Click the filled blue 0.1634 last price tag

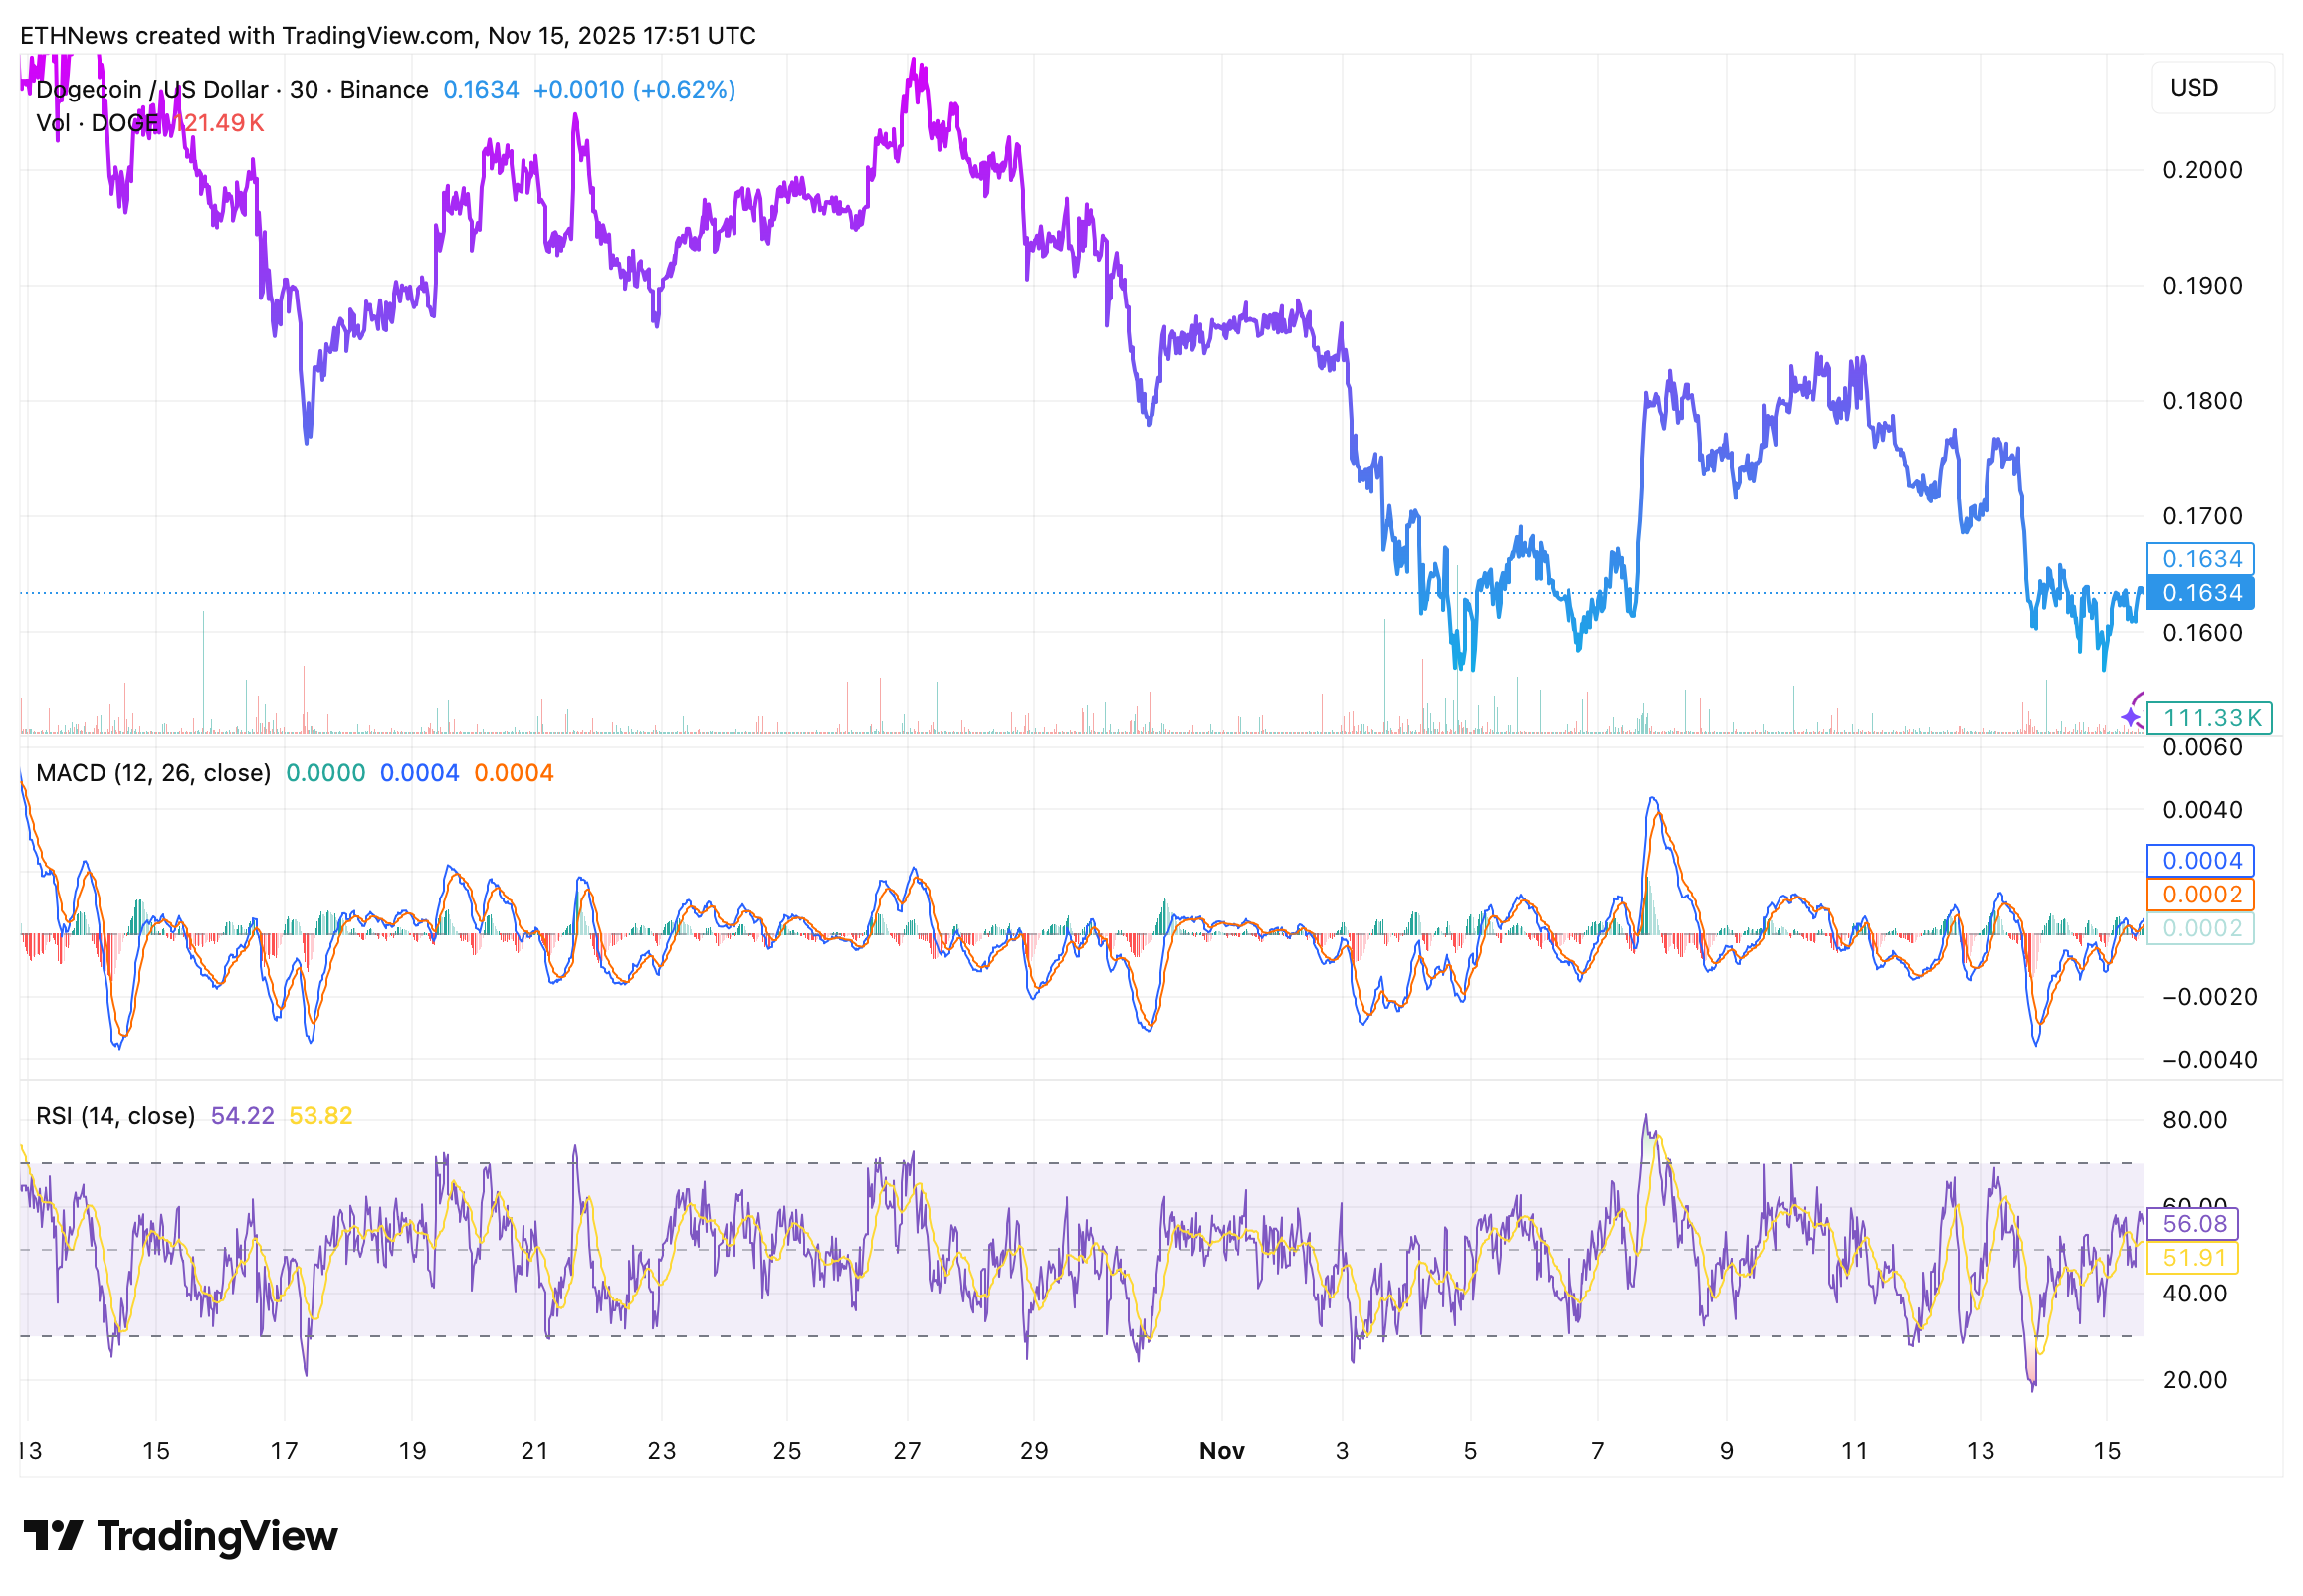point(2200,593)
